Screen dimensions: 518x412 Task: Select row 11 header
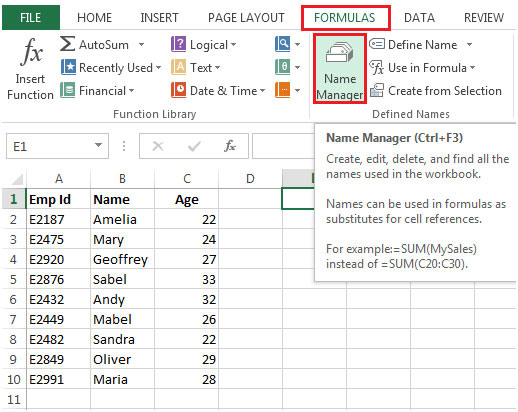14,399
